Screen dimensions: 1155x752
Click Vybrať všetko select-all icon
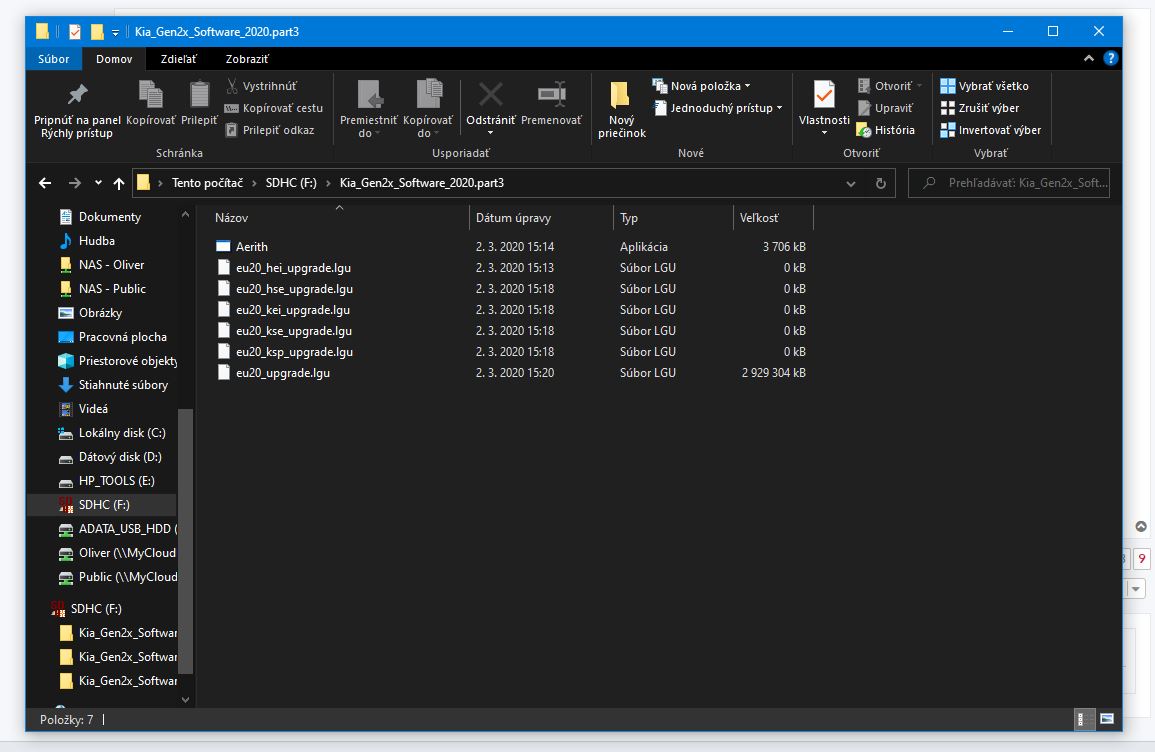tap(948, 86)
